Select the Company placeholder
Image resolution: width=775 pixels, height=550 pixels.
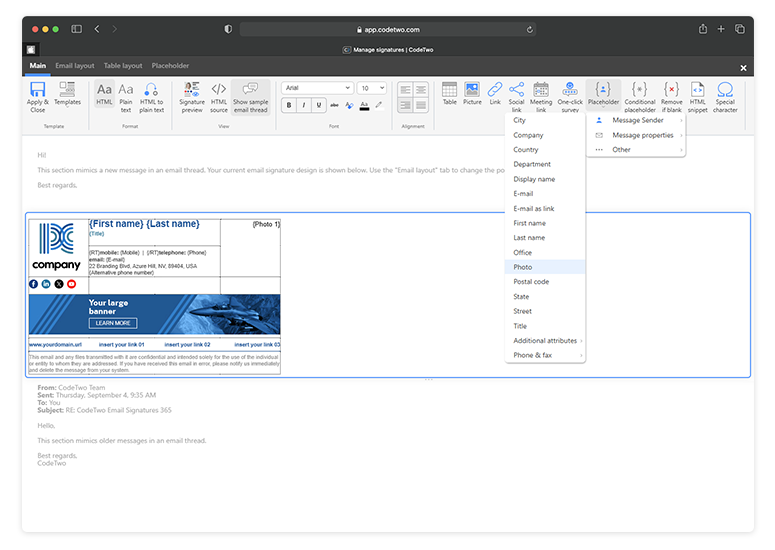tap(545, 135)
